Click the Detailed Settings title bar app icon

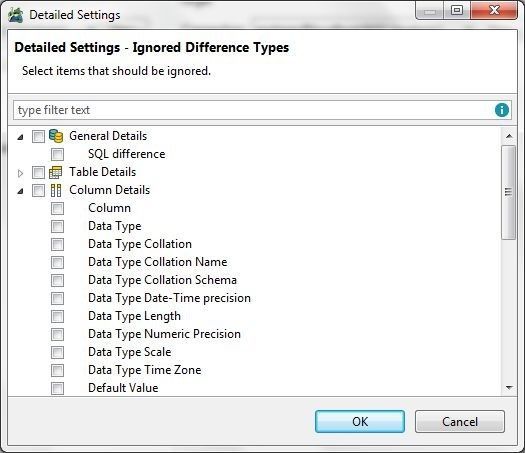click(x=16, y=15)
